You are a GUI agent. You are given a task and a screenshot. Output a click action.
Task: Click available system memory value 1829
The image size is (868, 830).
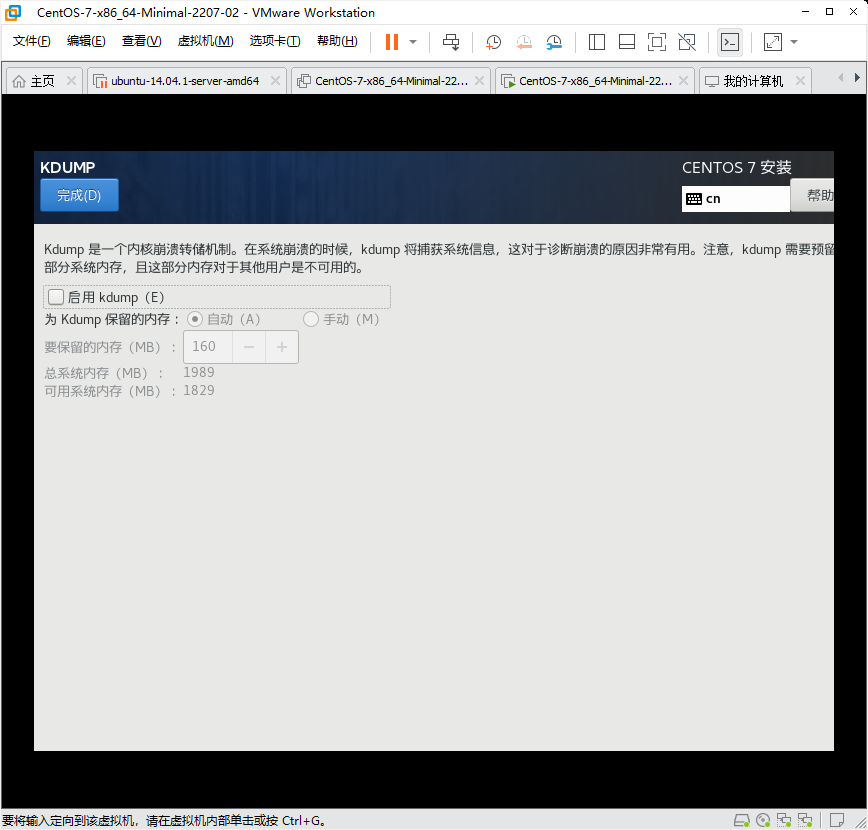tap(199, 390)
